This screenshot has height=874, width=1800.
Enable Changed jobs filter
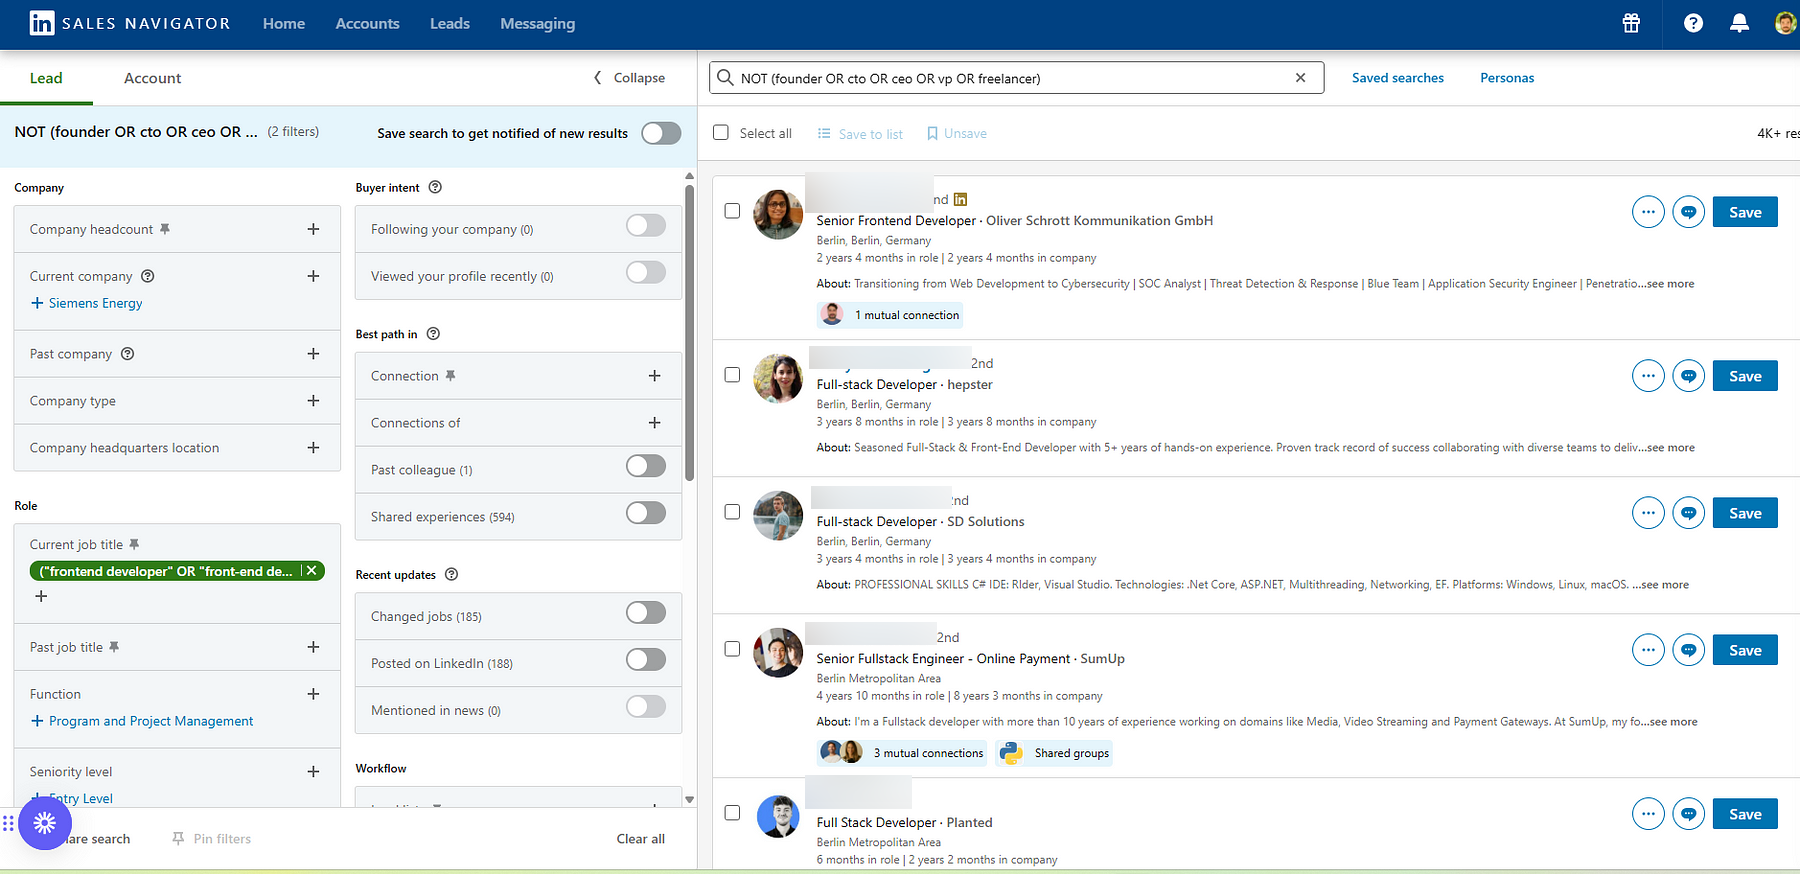click(646, 613)
